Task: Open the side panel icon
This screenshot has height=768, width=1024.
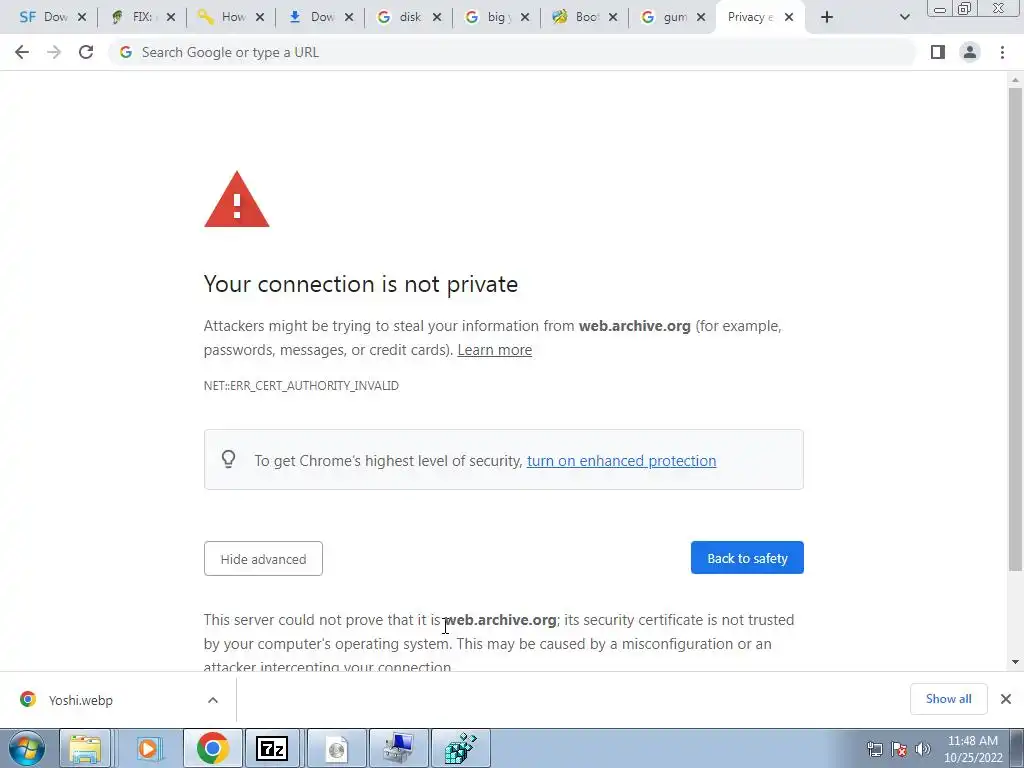Action: (x=938, y=52)
